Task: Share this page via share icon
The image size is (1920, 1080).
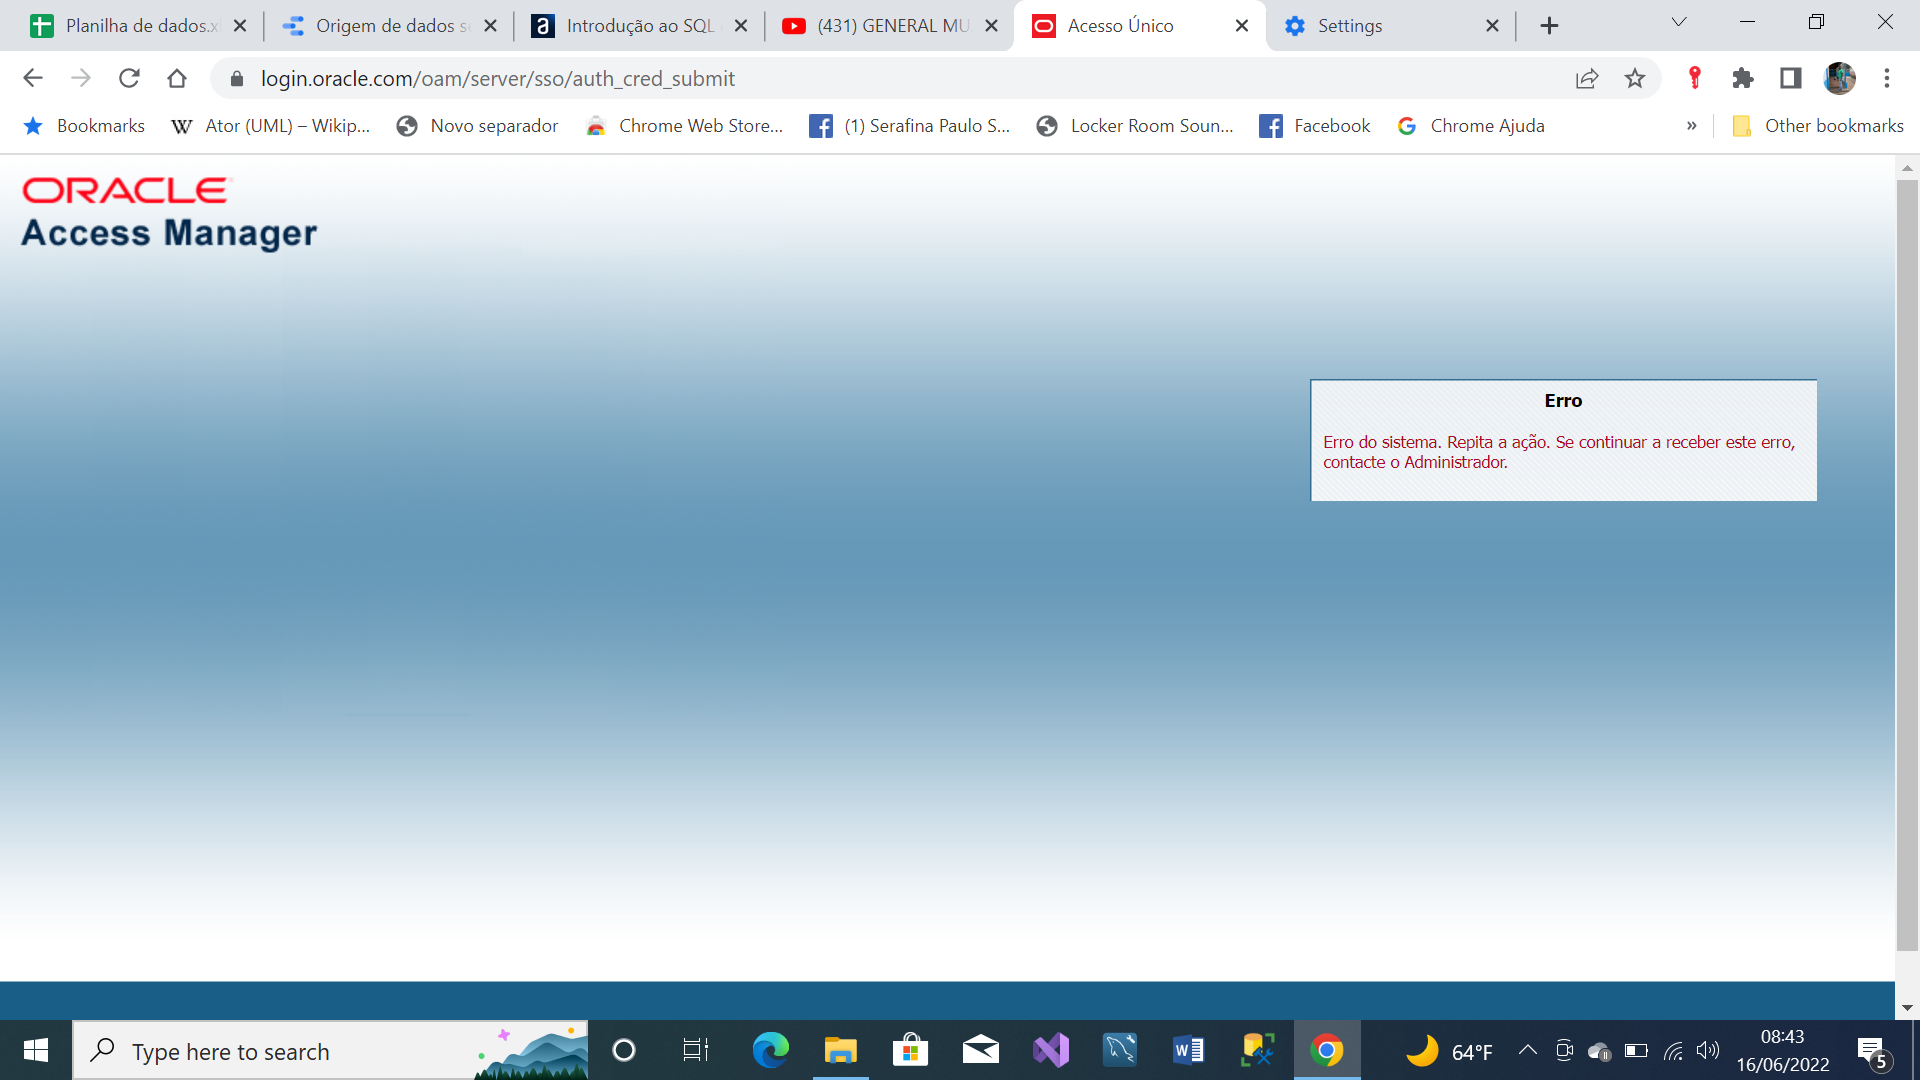Action: pos(1587,78)
